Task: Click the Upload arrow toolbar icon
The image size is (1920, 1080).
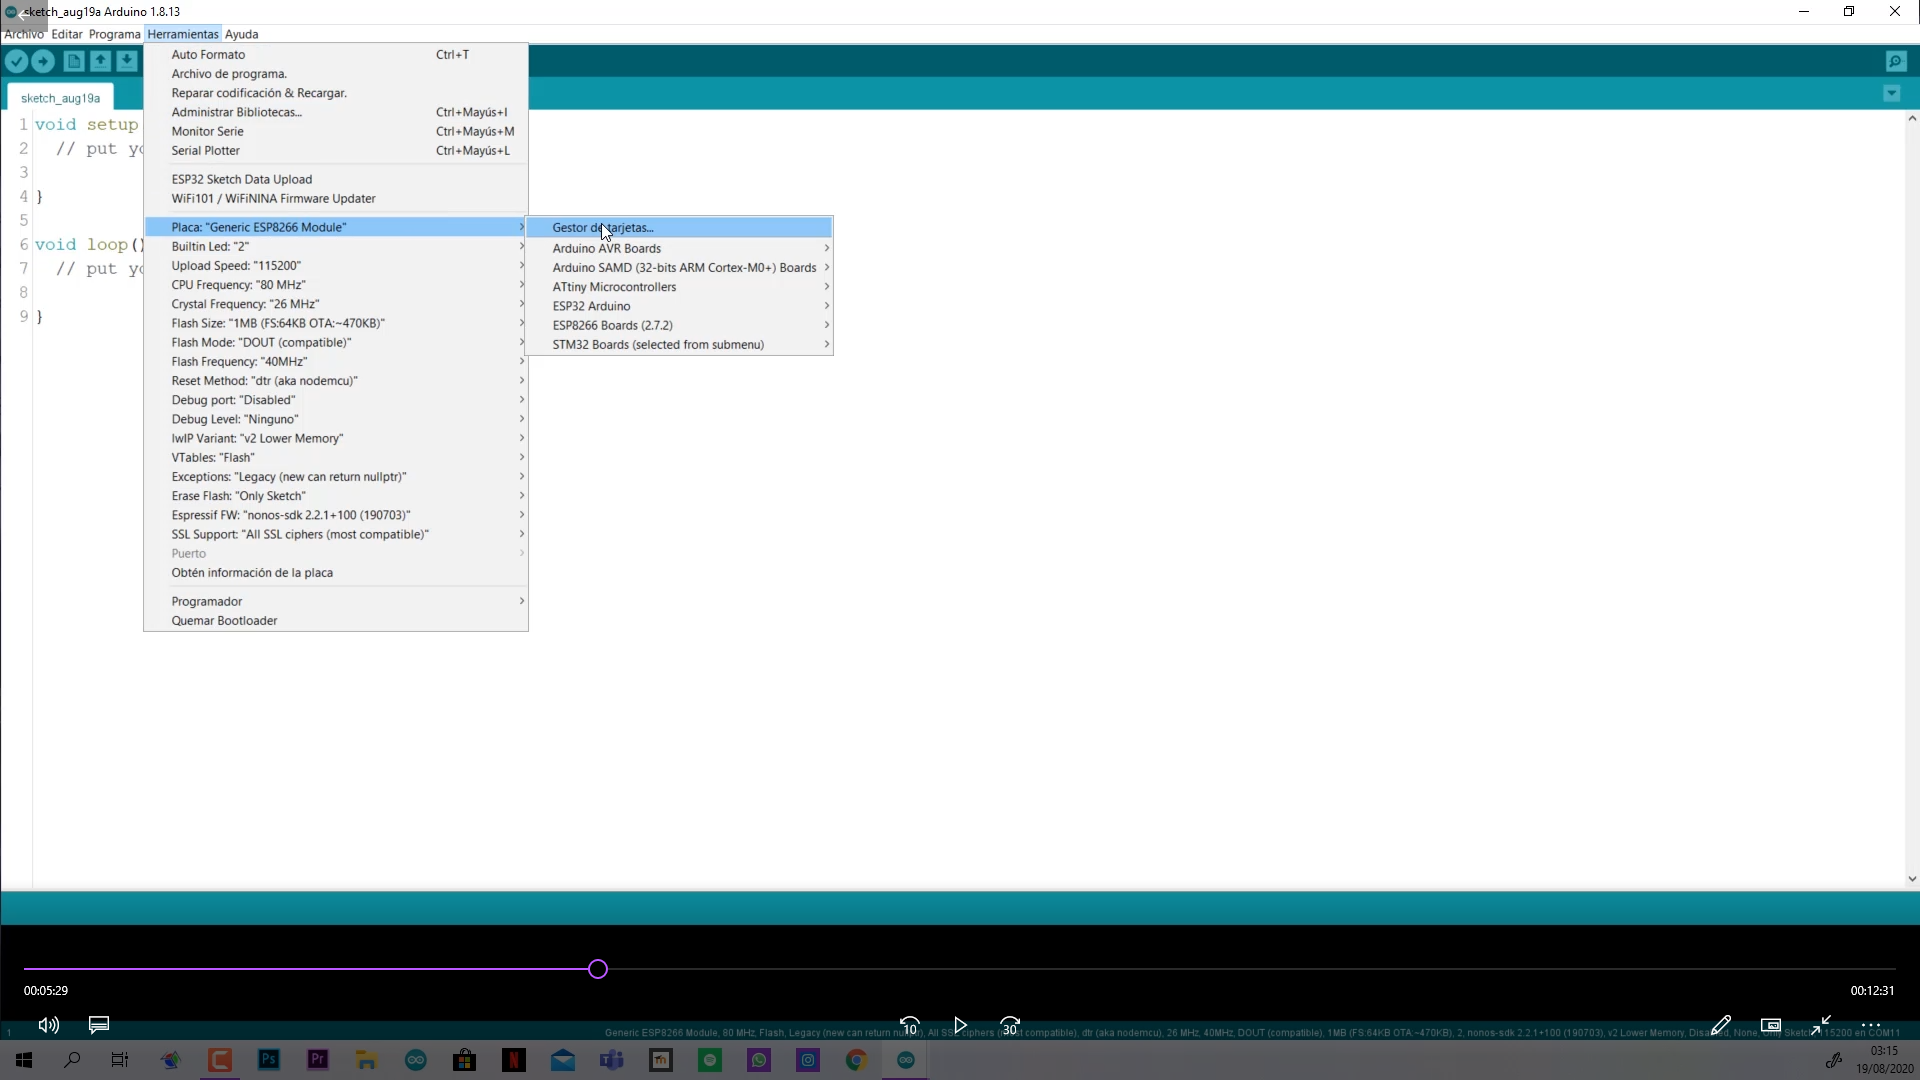Action: click(x=43, y=61)
